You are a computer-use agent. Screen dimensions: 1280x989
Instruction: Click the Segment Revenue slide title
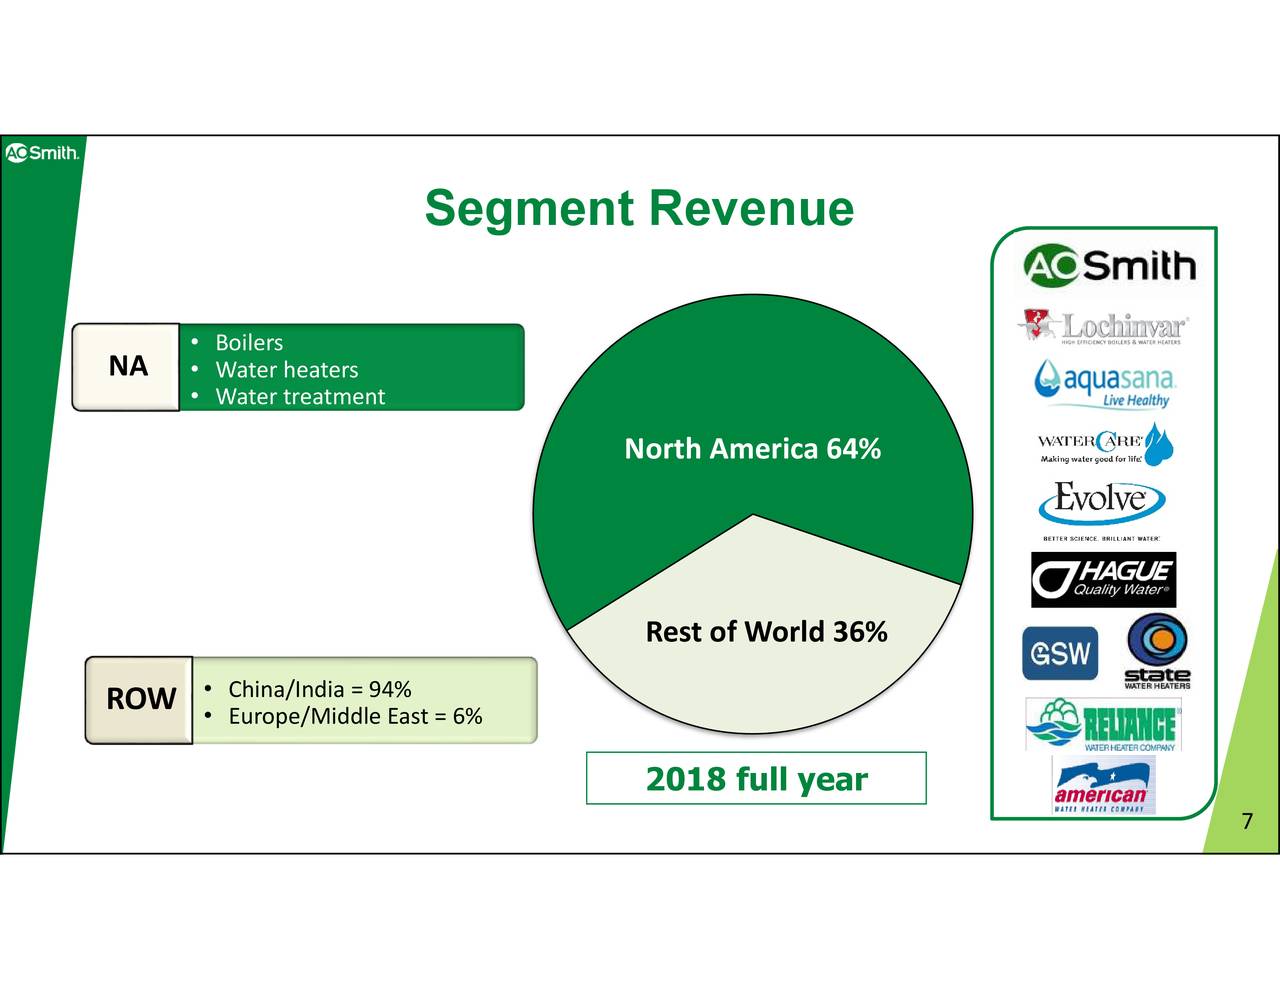639,208
